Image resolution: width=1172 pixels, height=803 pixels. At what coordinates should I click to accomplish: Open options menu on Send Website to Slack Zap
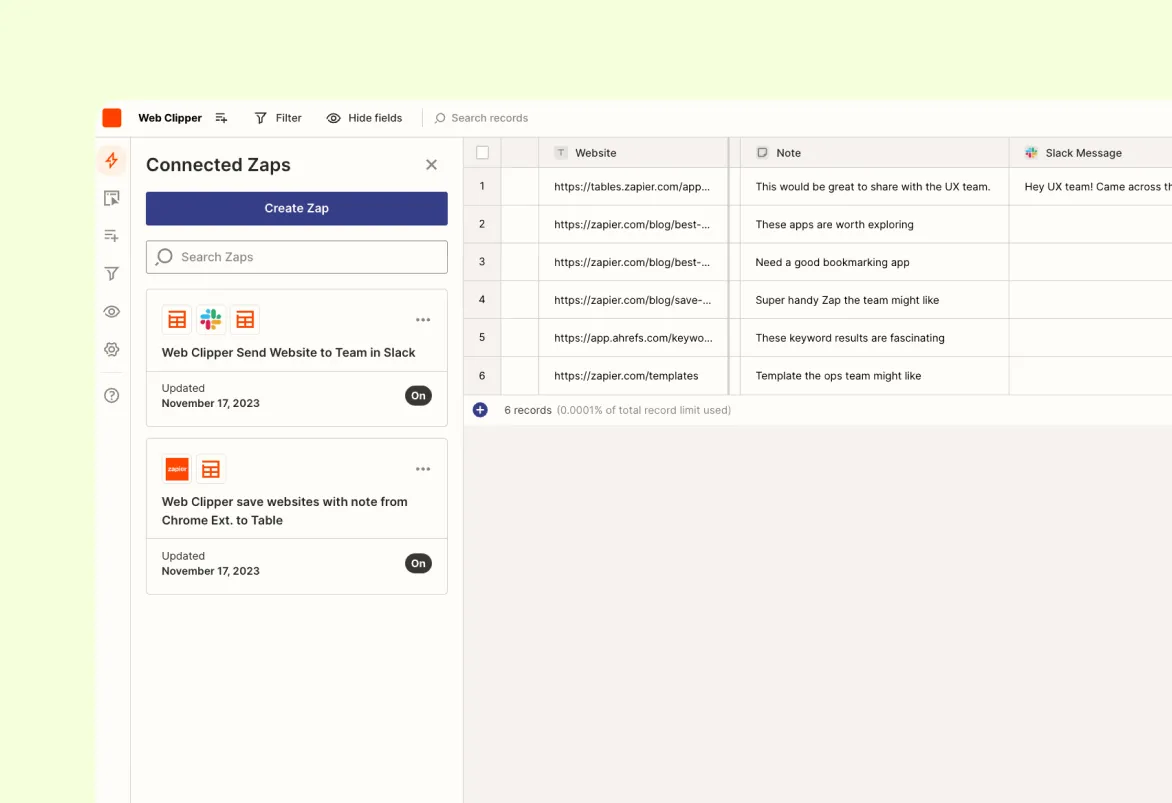(422, 320)
